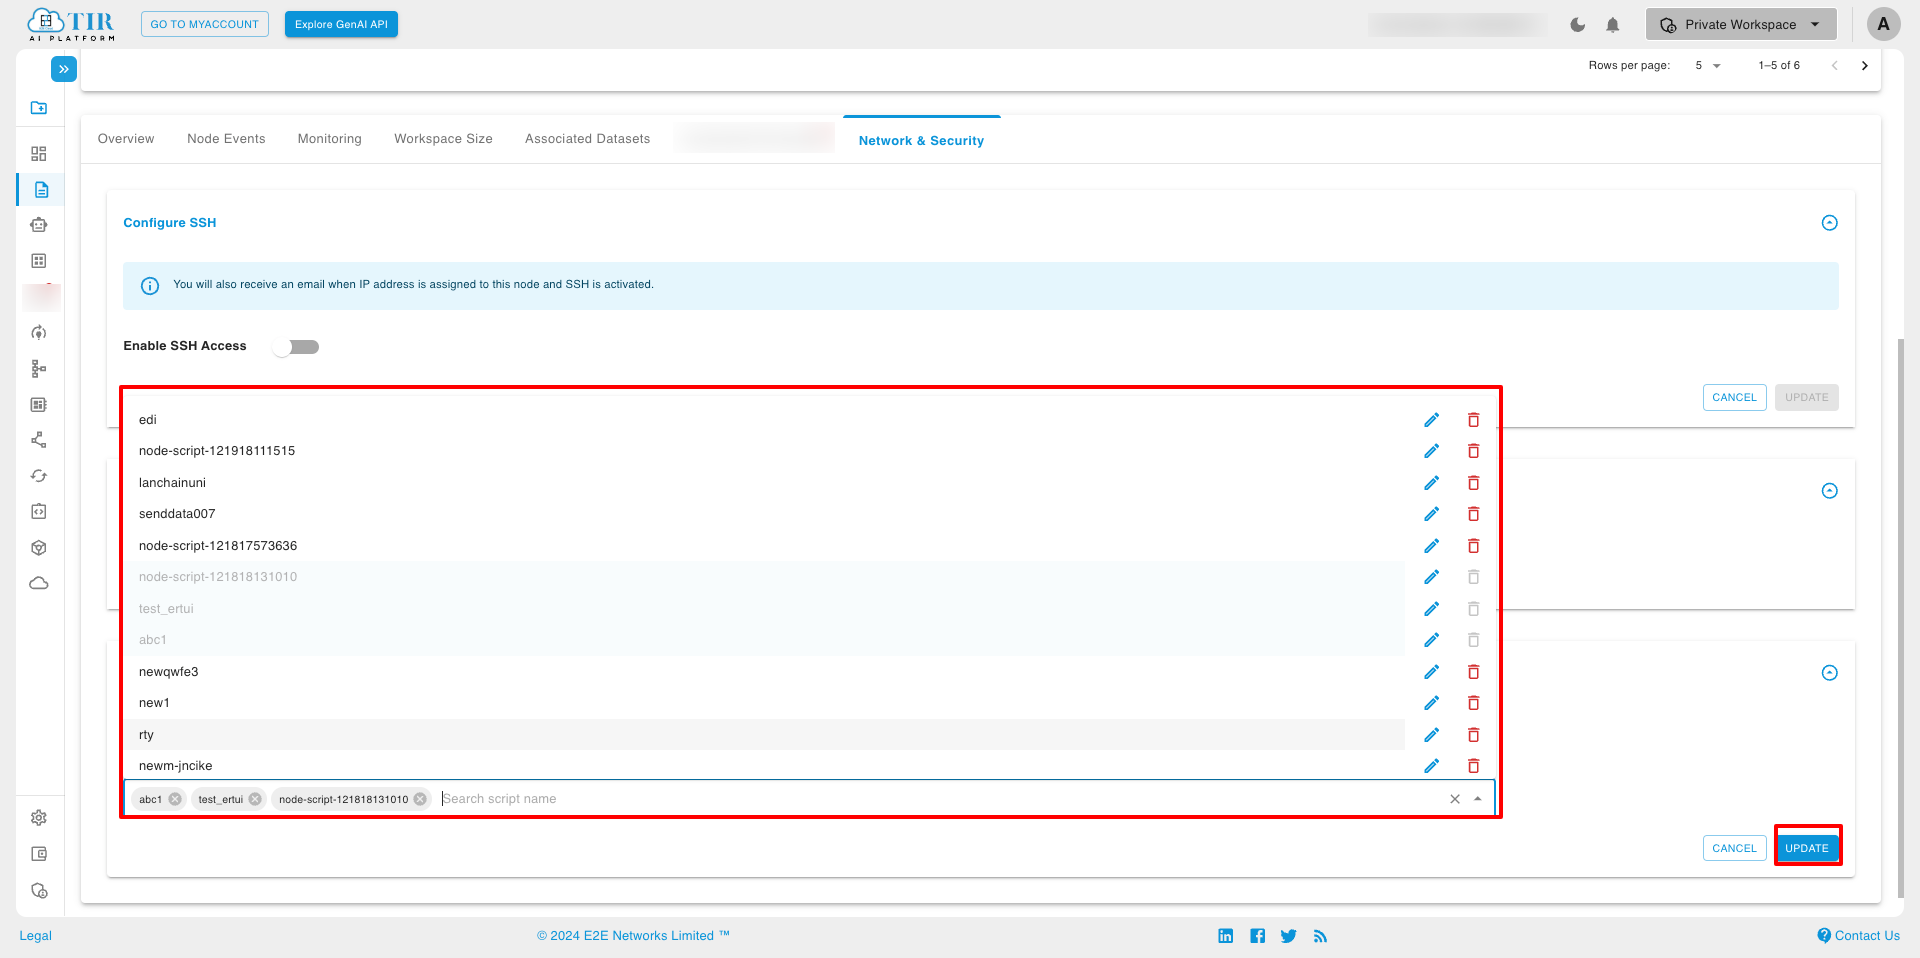
Task: Remove test_ertui chip from selection
Action: (255, 799)
